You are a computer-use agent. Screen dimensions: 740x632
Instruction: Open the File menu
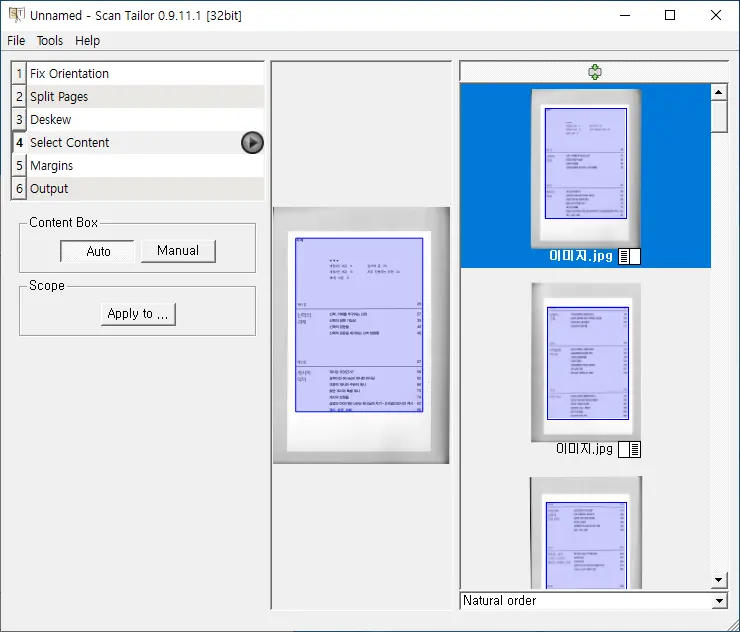[16, 41]
